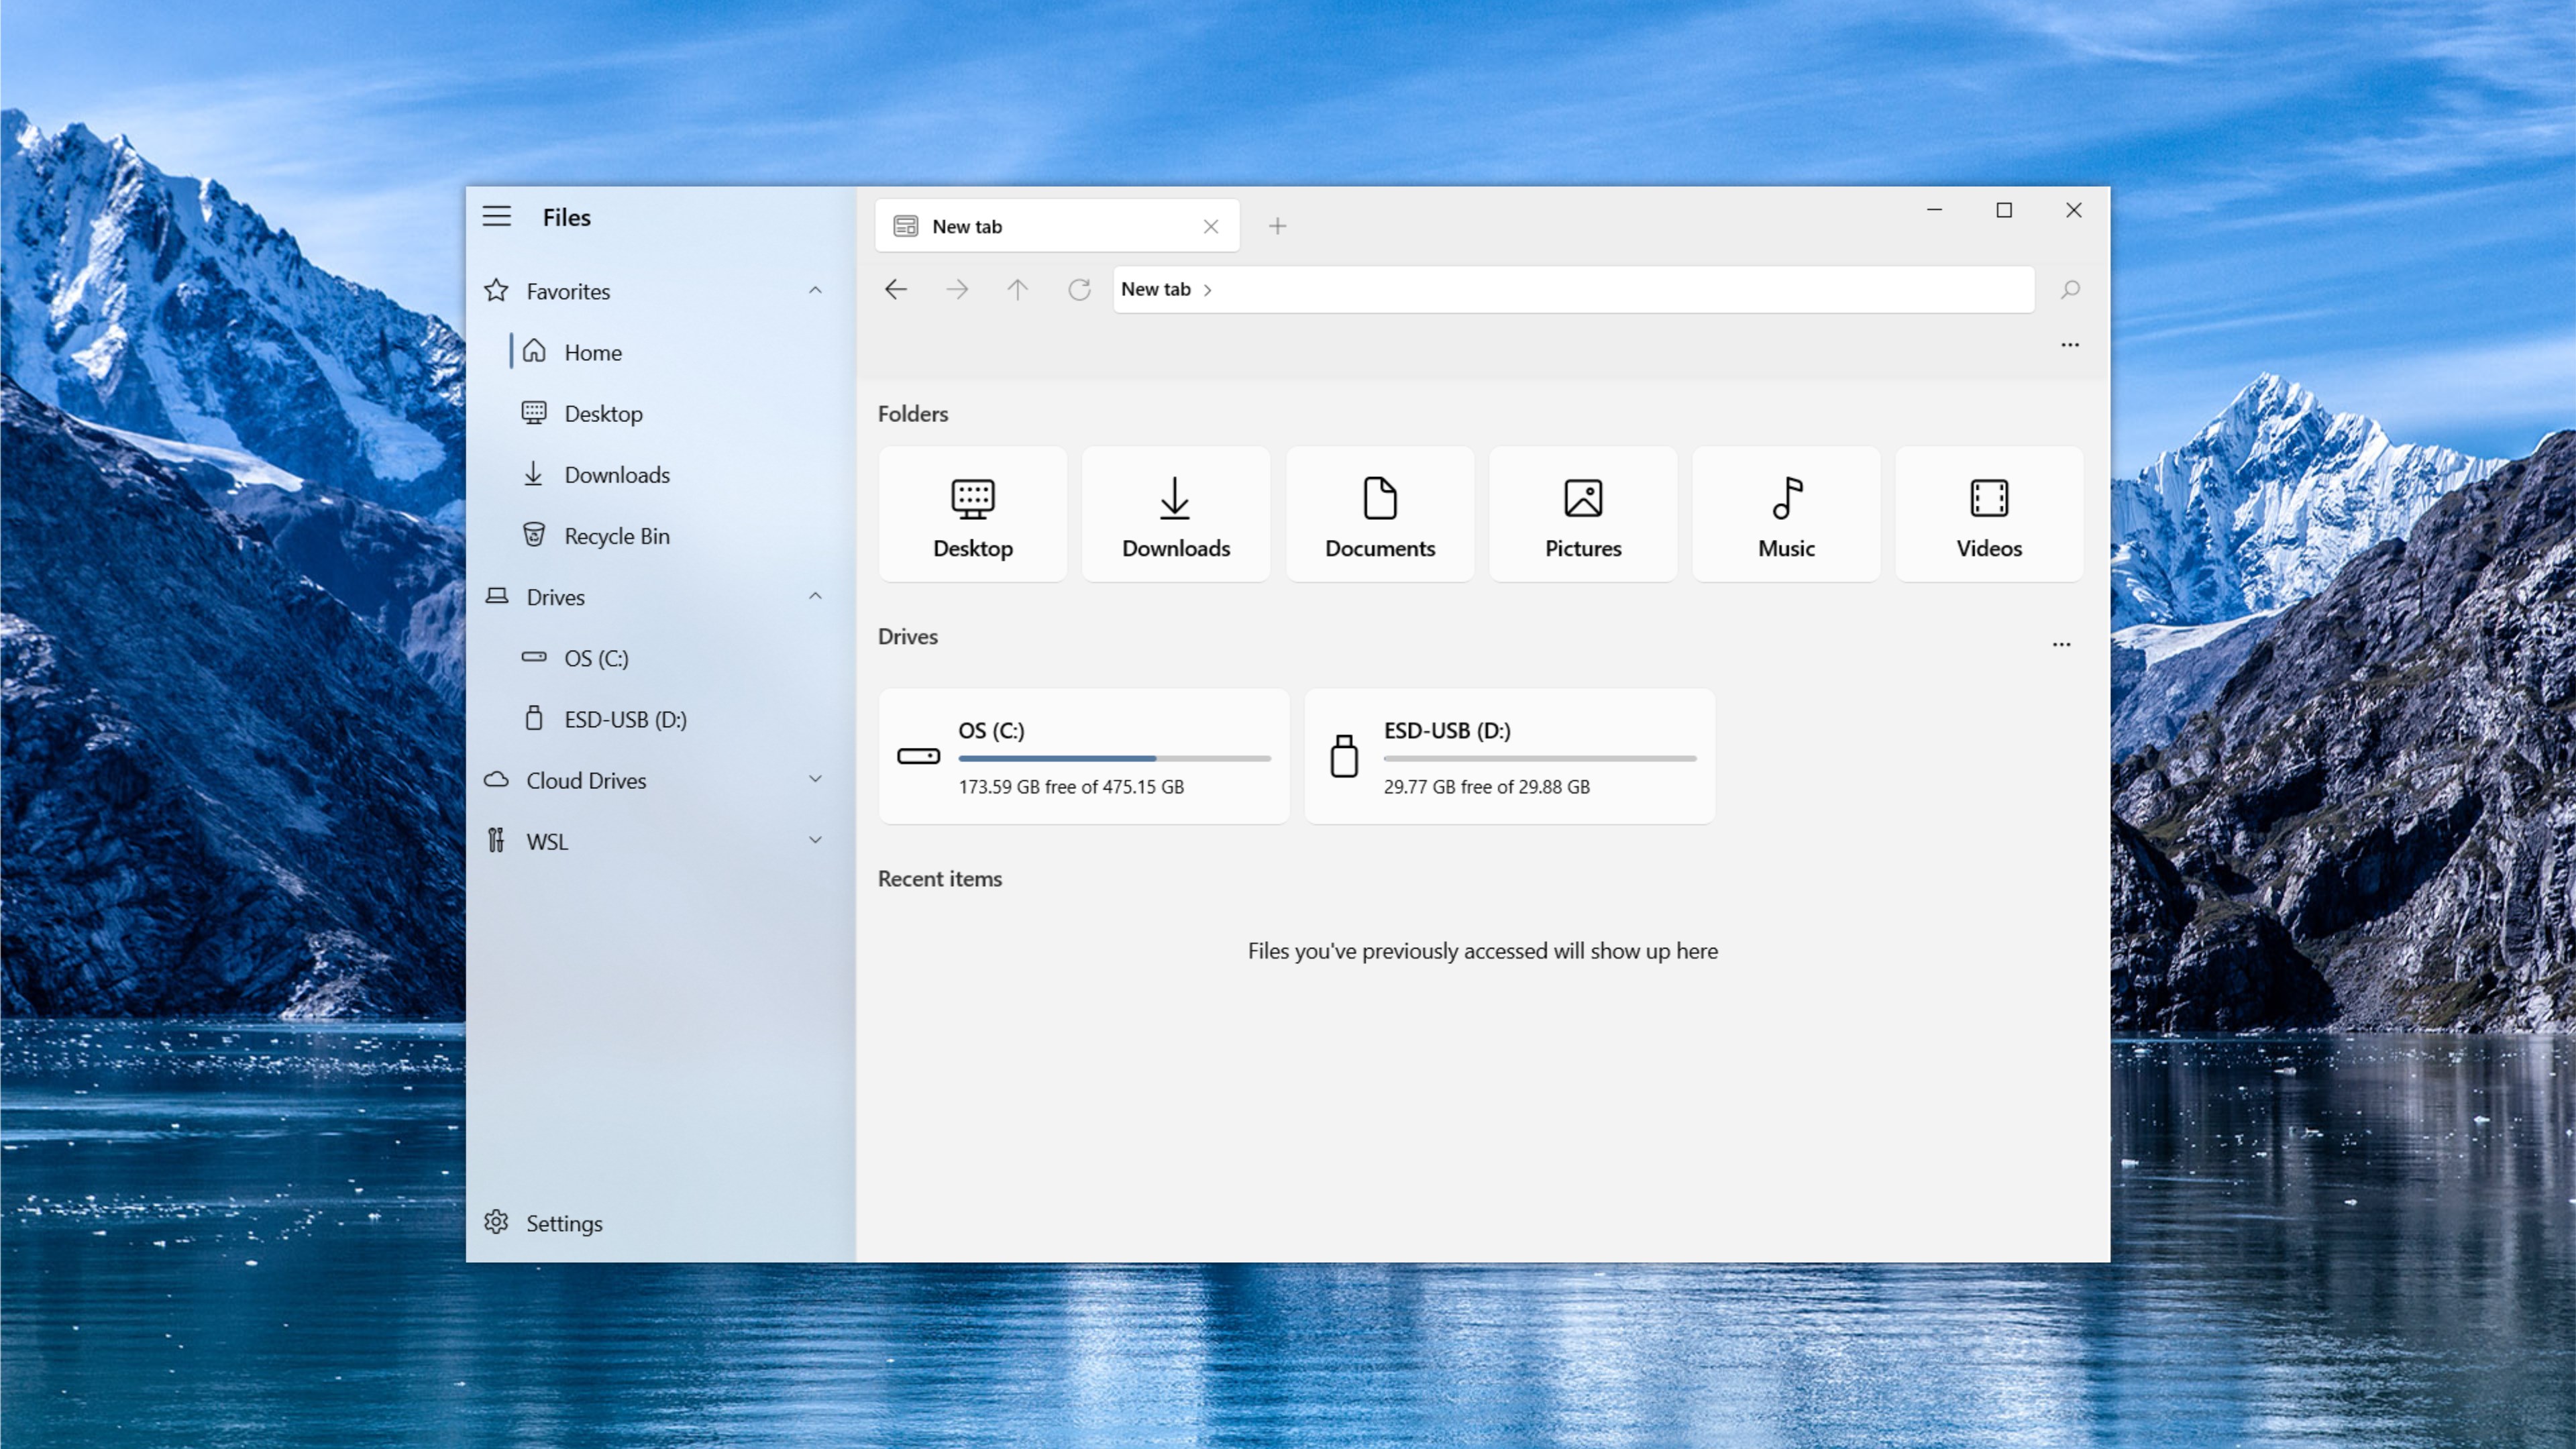Viewport: 2576px width, 1449px height.
Task: Open the Drives section options via ellipsis
Action: [2062, 645]
